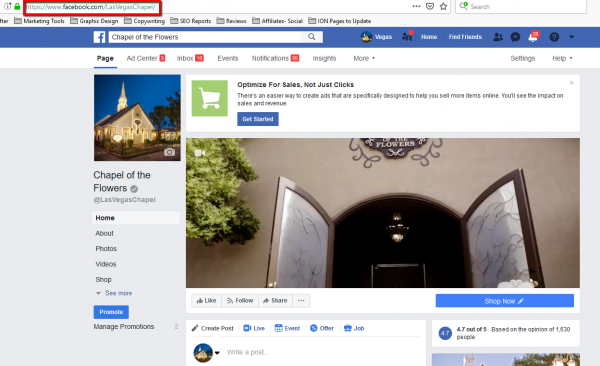
Task: Open the More dropdown in page tabs
Action: (x=364, y=58)
